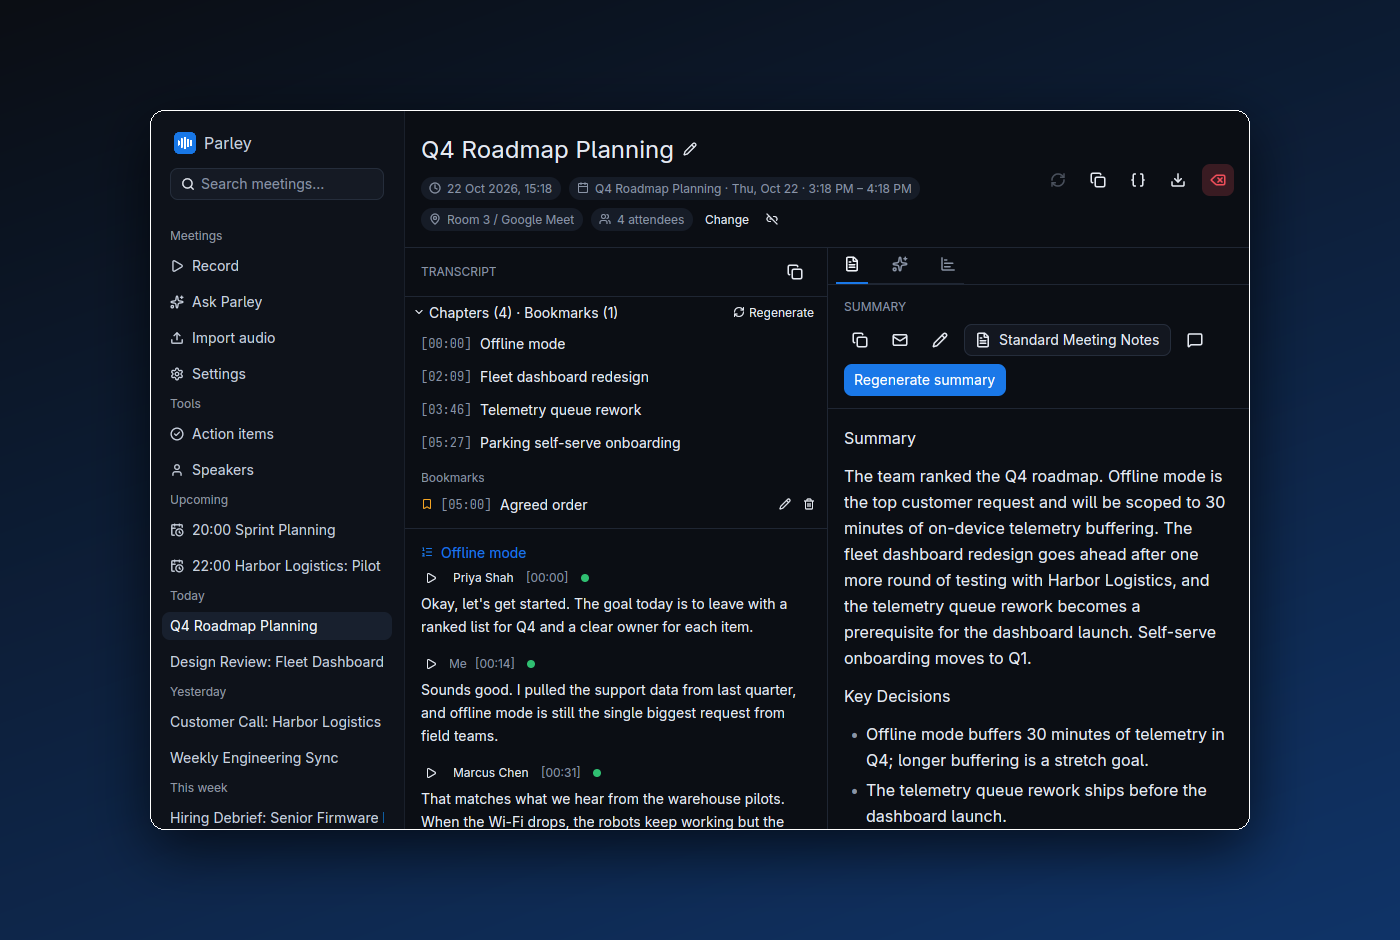
Task: Edit the Agreed order bookmark
Action: pos(785,505)
